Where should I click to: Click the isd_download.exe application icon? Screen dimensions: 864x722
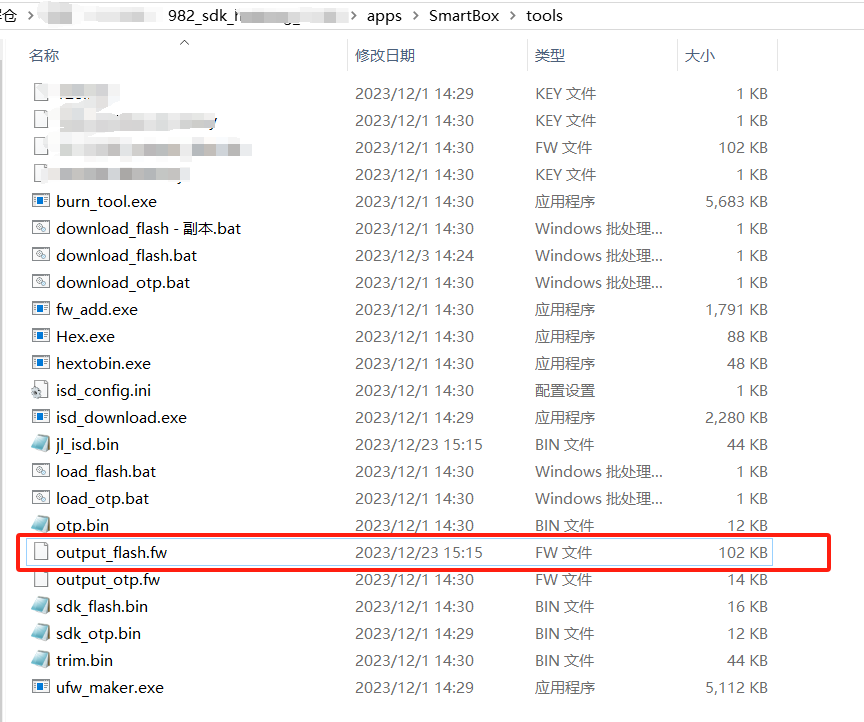click(41, 417)
